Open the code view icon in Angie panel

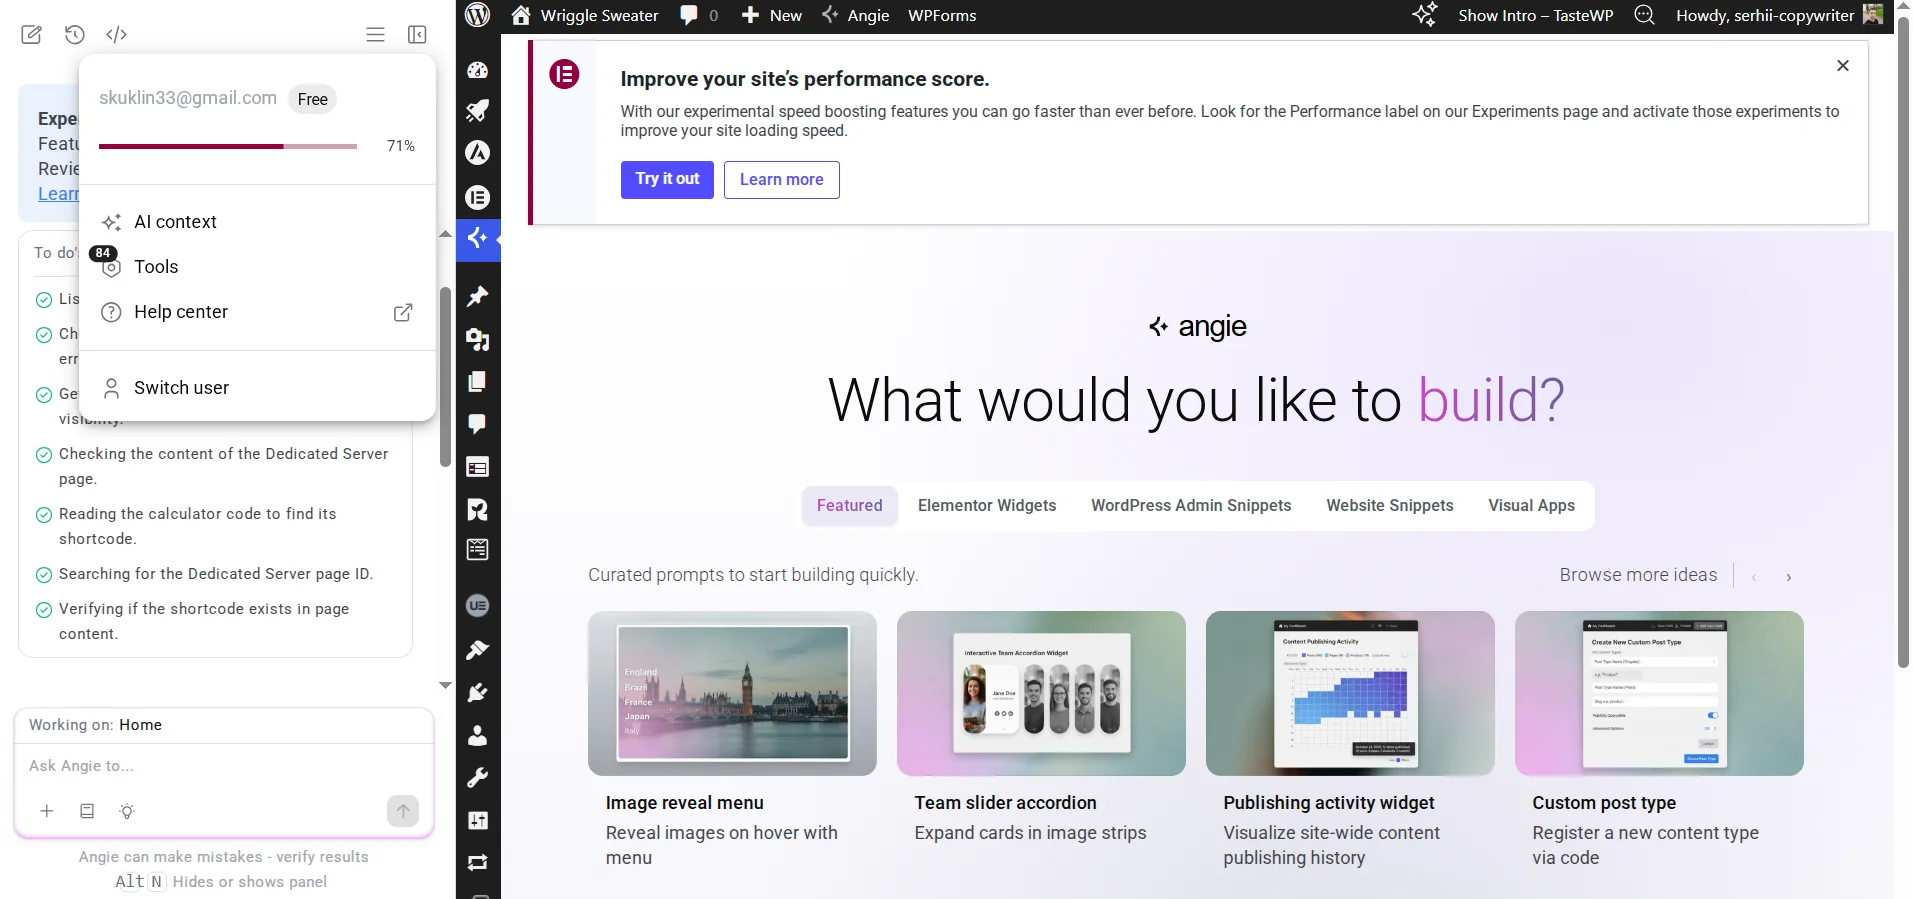(117, 35)
